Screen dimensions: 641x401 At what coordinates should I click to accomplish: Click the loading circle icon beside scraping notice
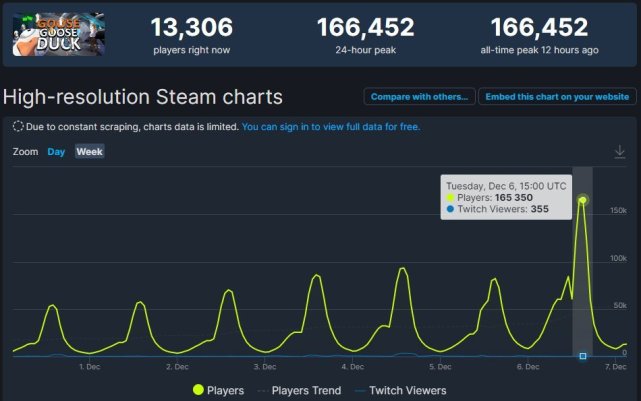pyautogui.click(x=18, y=126)
